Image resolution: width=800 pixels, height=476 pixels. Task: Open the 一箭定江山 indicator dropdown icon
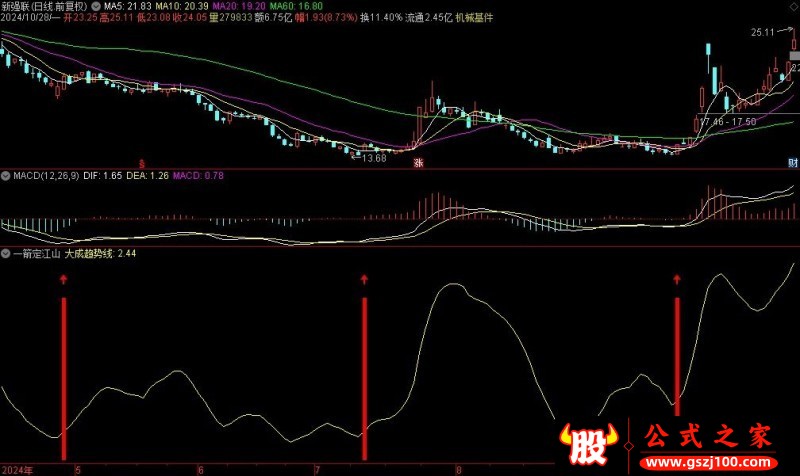click(6, 254)
